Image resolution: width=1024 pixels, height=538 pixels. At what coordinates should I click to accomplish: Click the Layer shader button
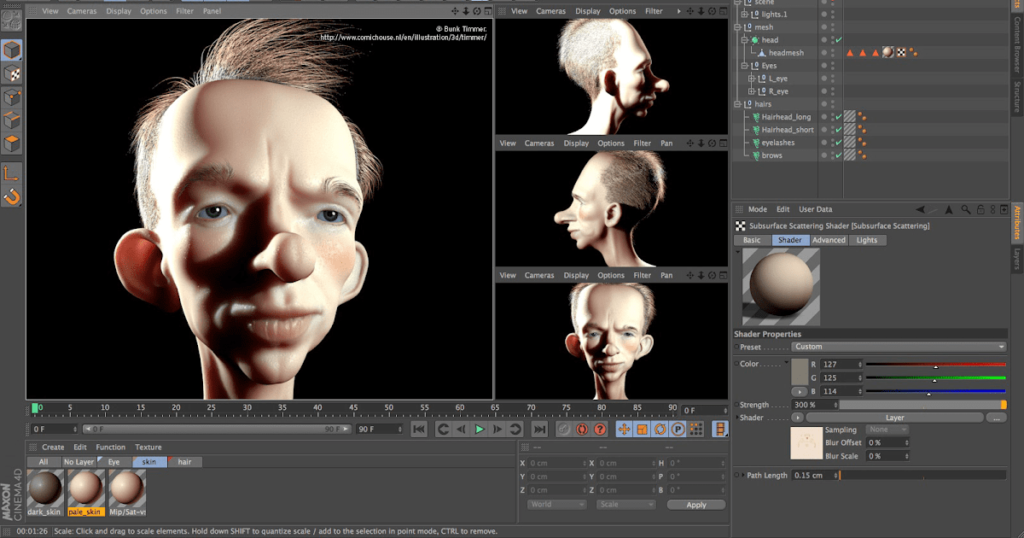coord(895,418)
